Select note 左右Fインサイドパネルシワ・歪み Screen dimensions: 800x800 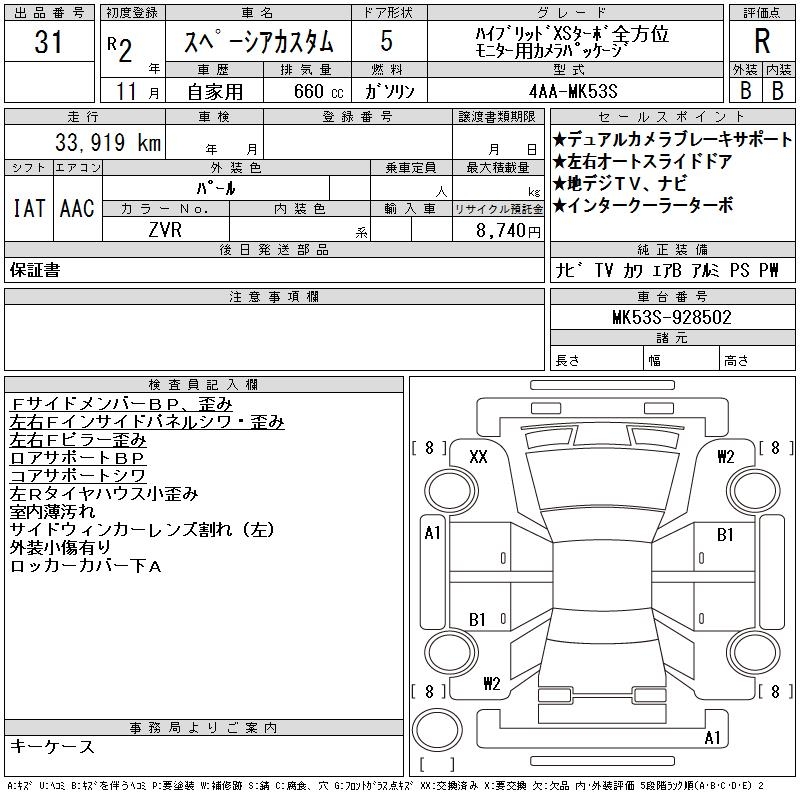tap(147, 422)
